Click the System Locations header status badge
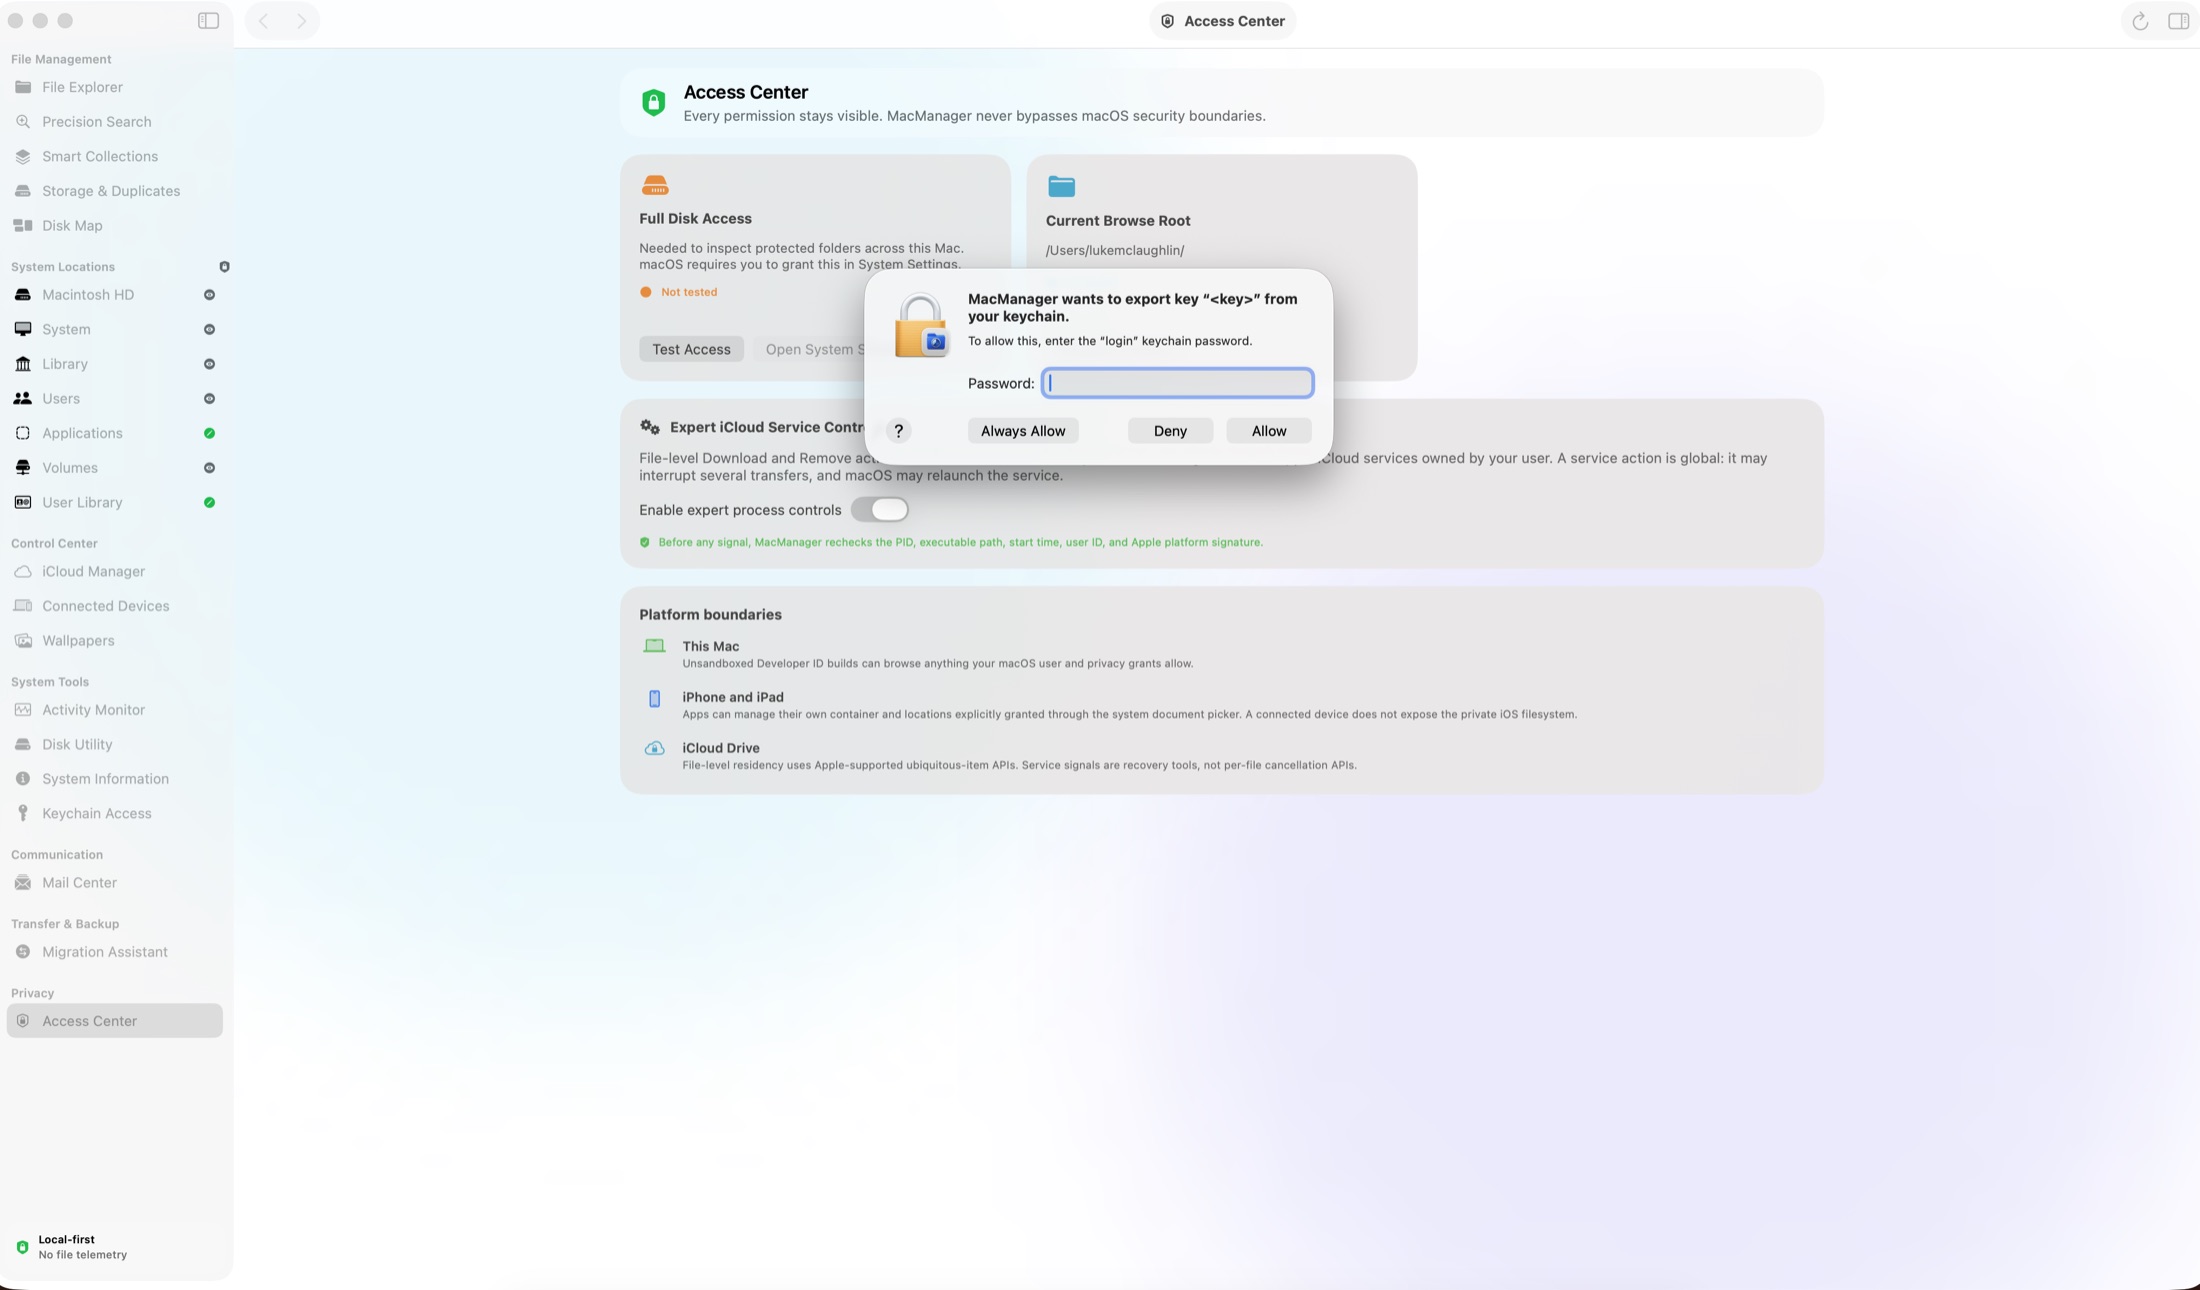2200x1290 pixels. coord(224,267)
